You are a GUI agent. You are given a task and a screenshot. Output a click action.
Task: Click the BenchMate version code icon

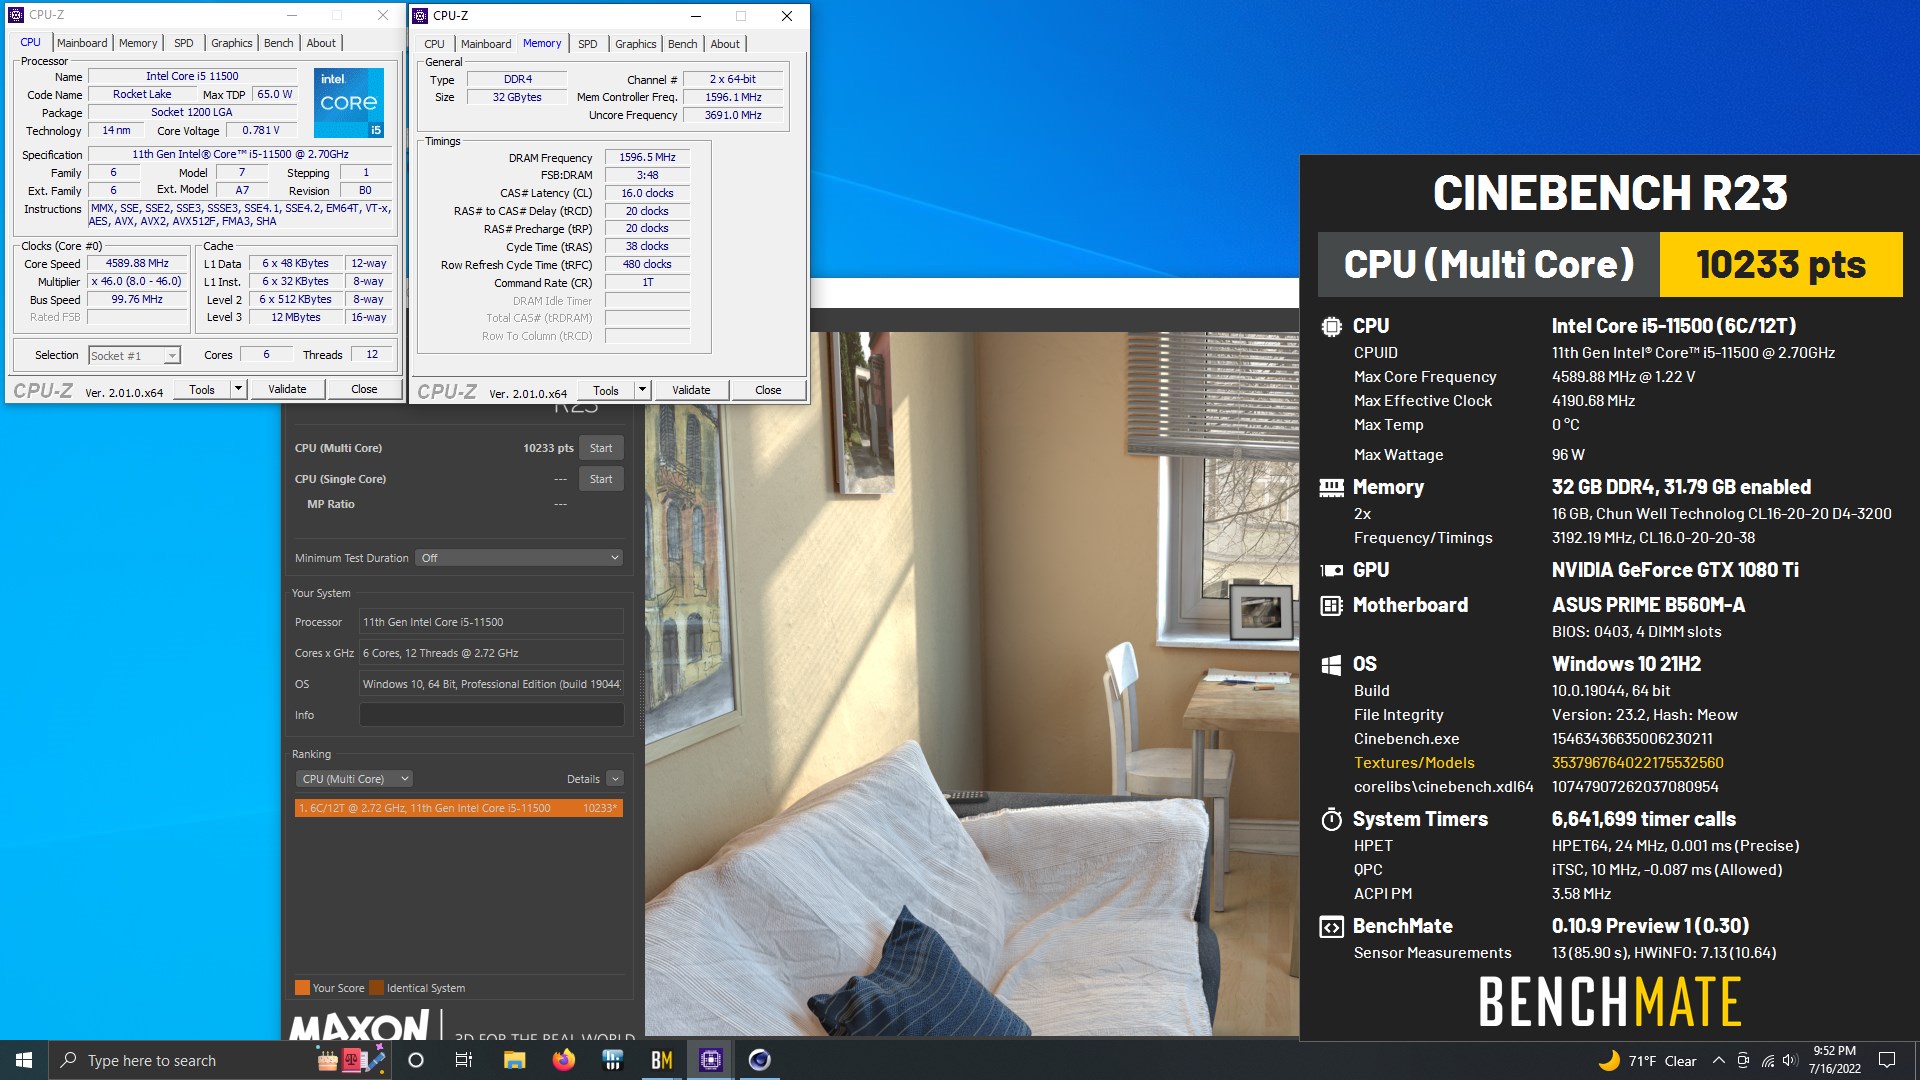[x=1331, y=927]
